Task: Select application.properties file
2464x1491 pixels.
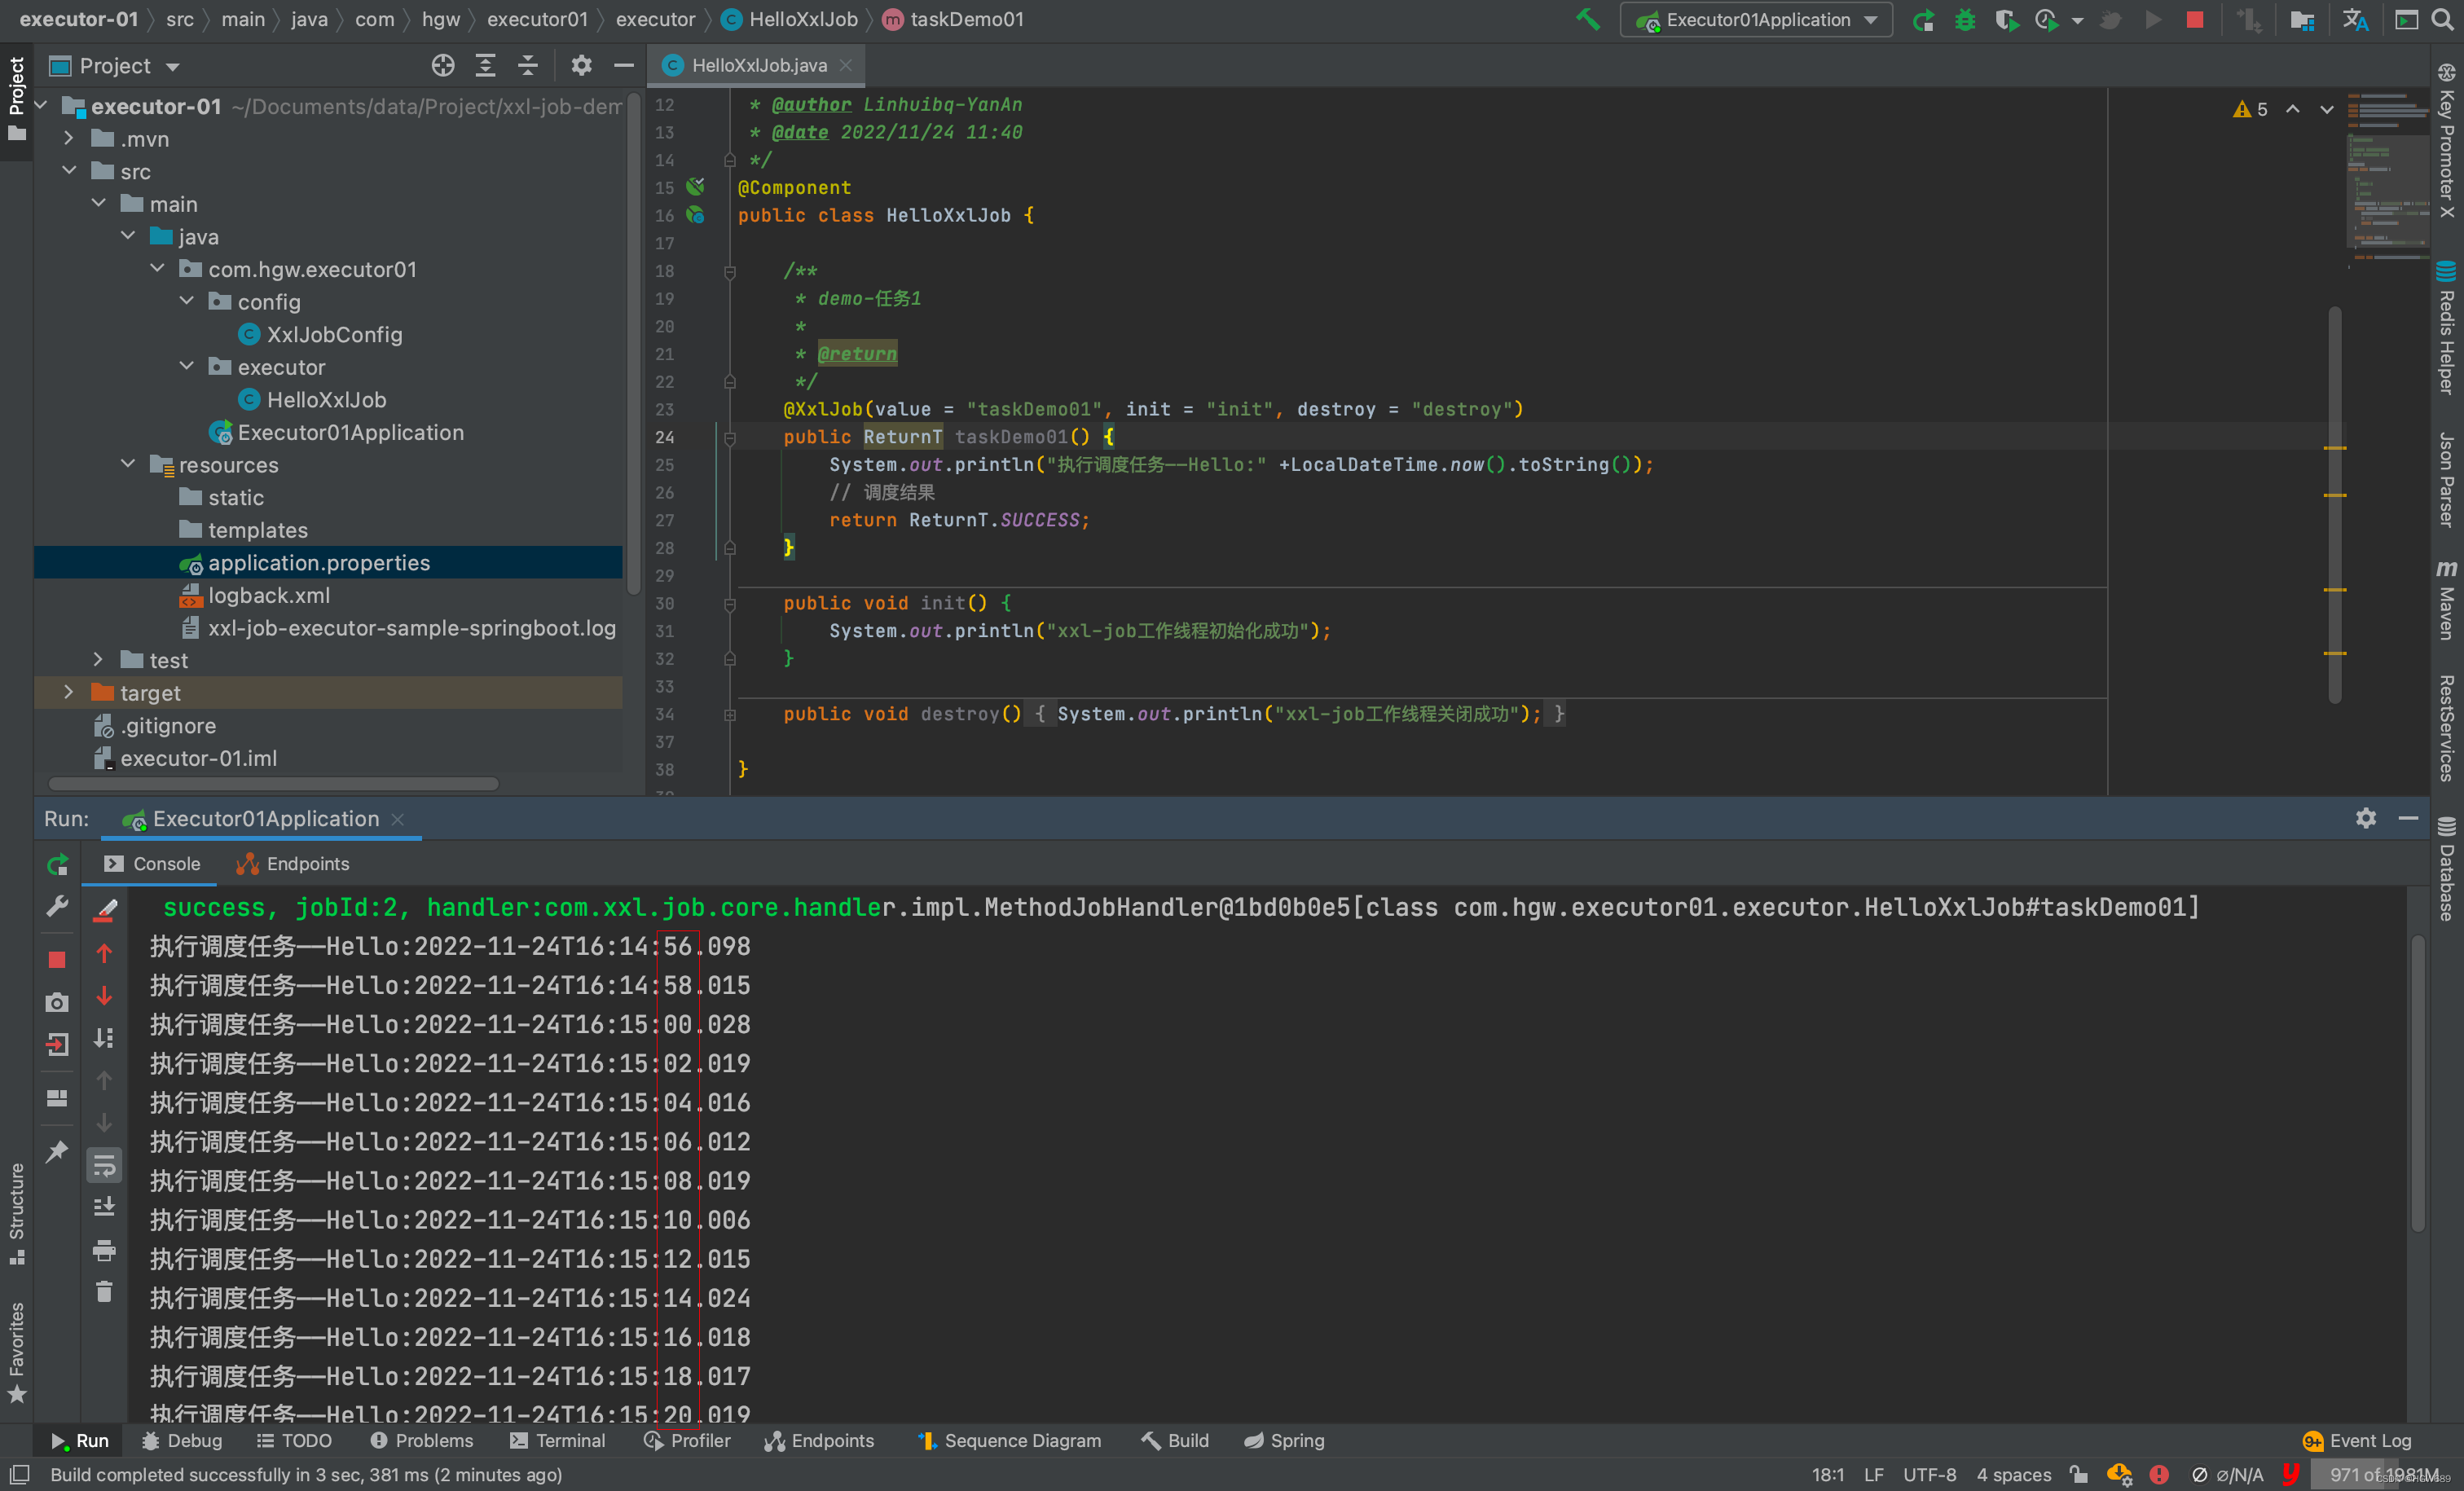Action: [x=318, y=563]
